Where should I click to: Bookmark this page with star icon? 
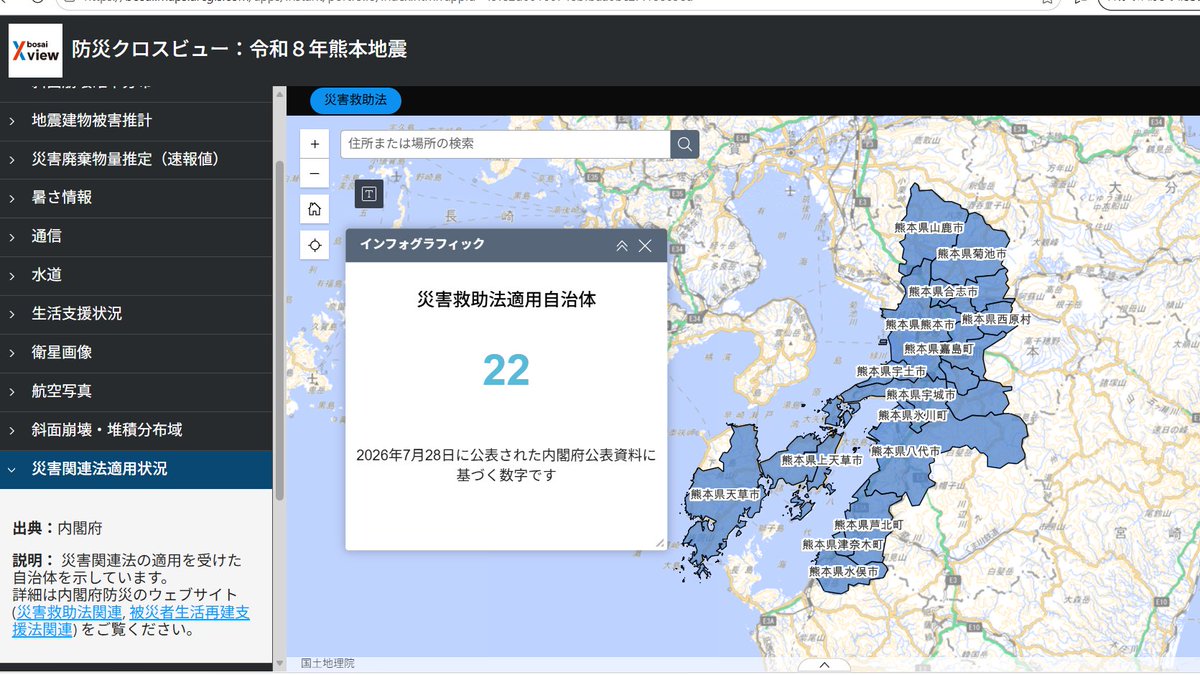coord(1047,3)
